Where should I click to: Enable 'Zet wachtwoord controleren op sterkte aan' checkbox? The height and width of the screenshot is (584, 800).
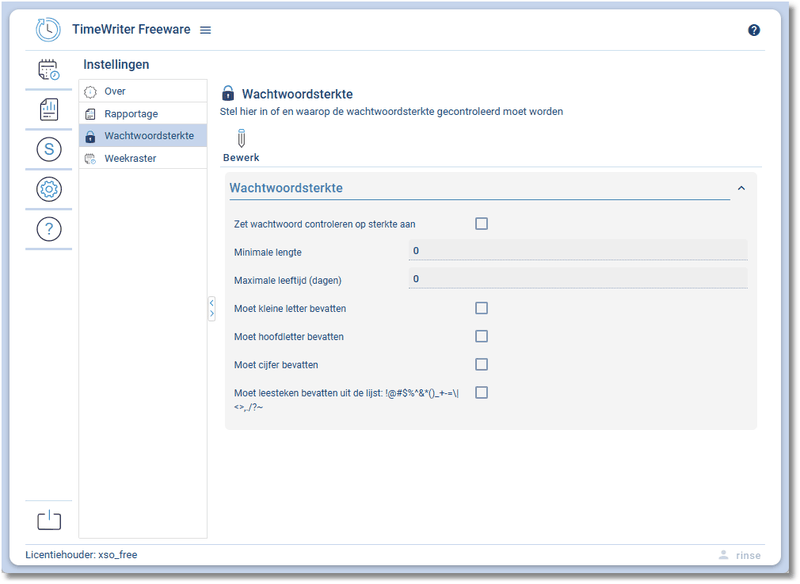481,224
